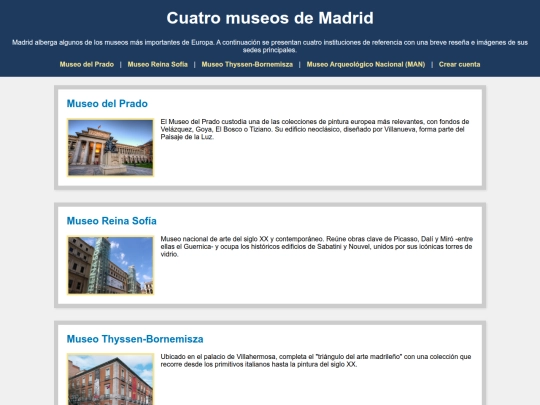
Task: Click the paragraph beginning 'El Museo del Prado custodia'
Action: tap(315, 129)
